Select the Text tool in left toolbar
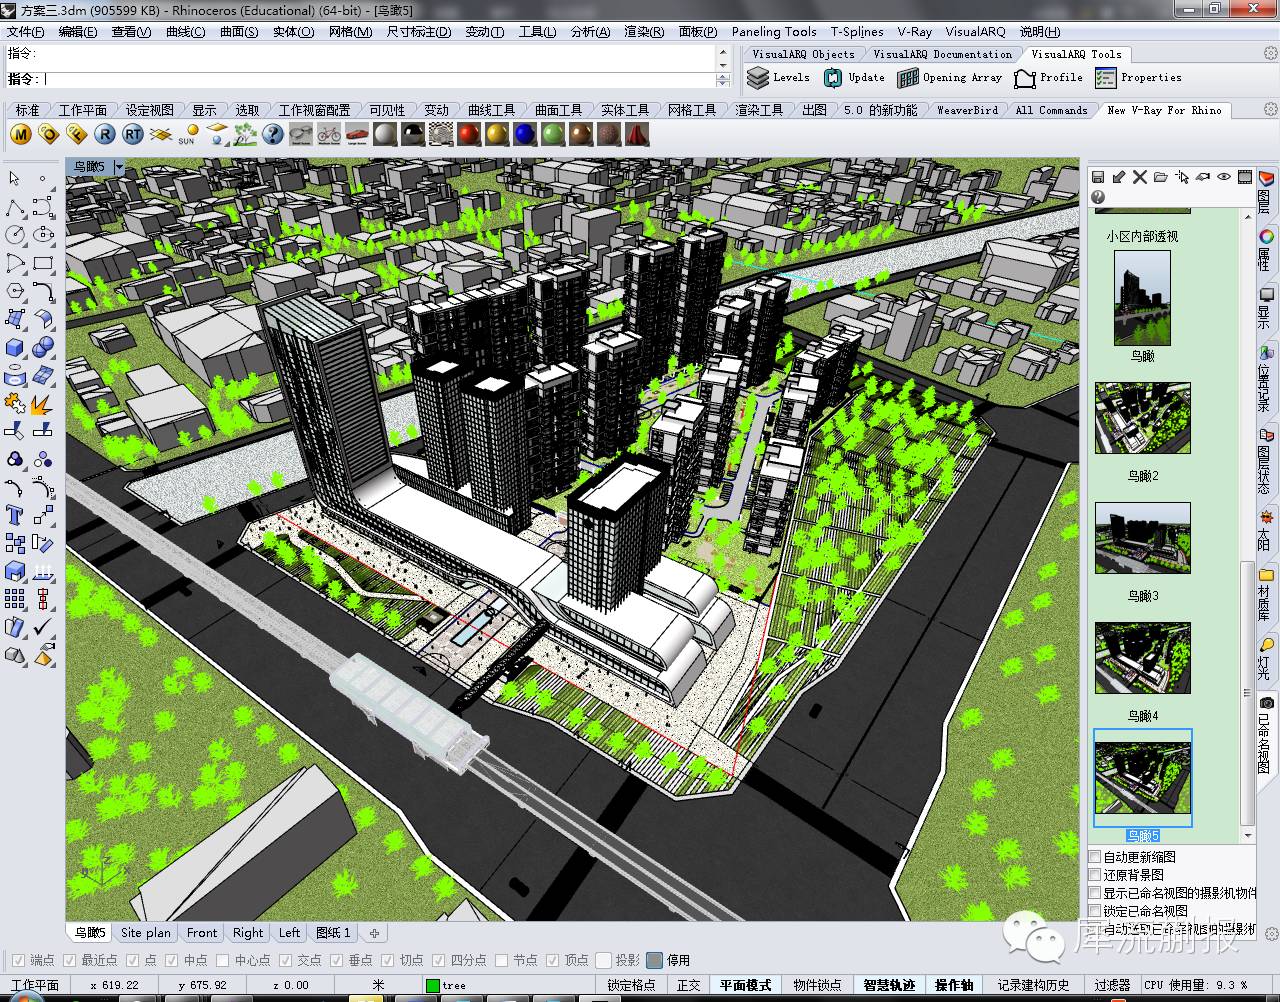Viewport: 1280px width, 1002px height. coord(15,515)
